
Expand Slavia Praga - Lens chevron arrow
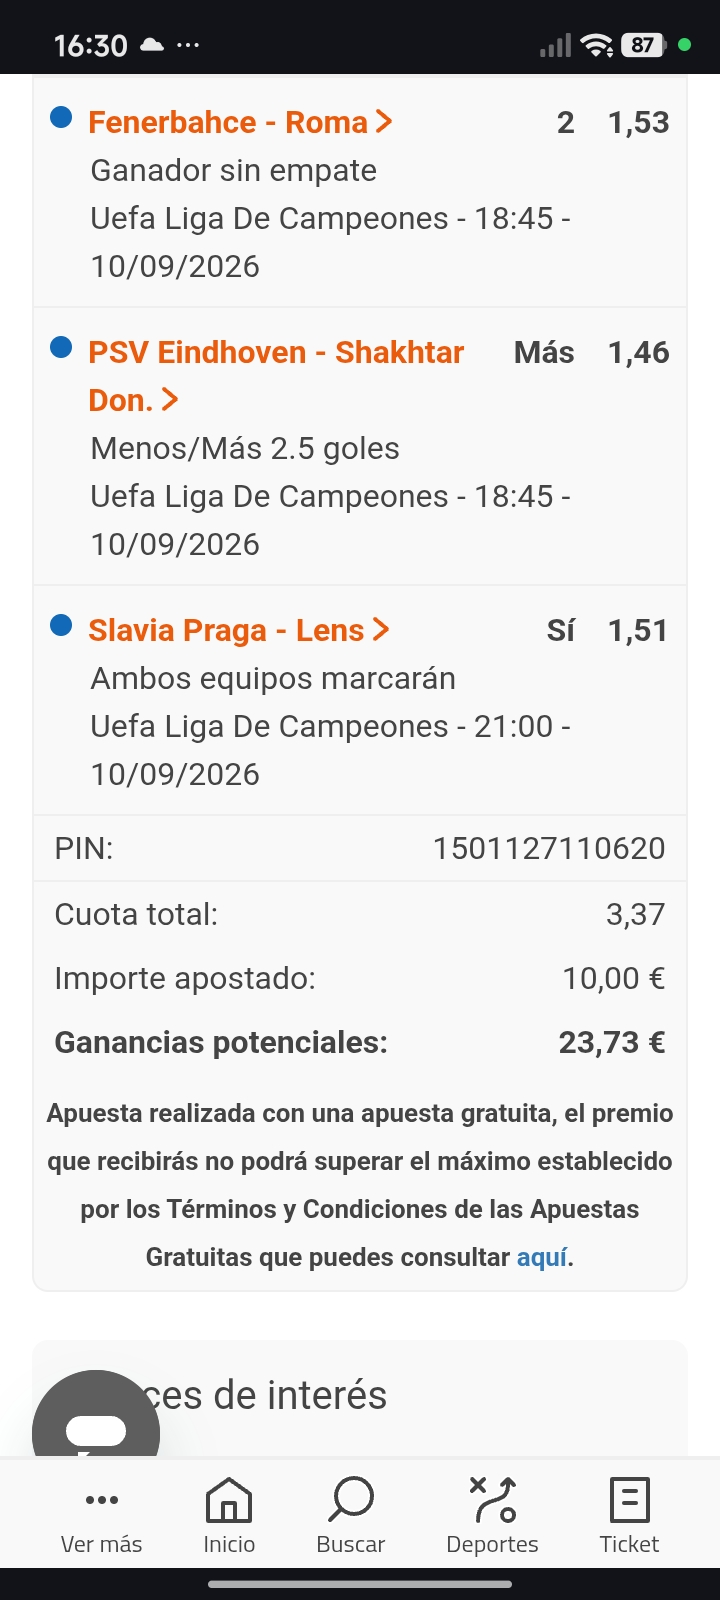click(381, 630)
